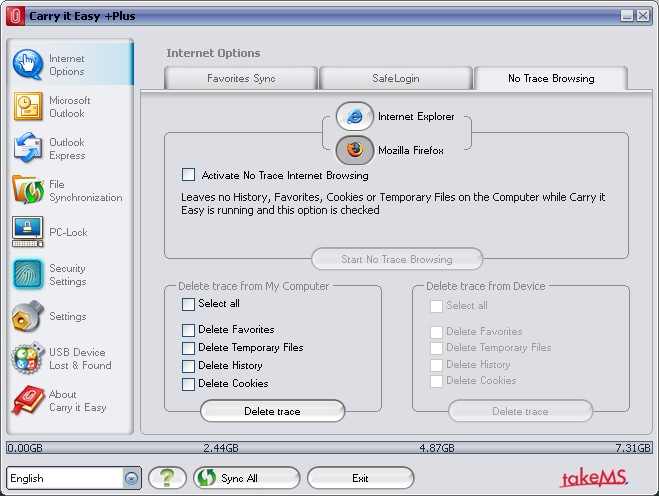Open the USB Device Lost & Found icon
659x496 pixels.
pos(28,358)
